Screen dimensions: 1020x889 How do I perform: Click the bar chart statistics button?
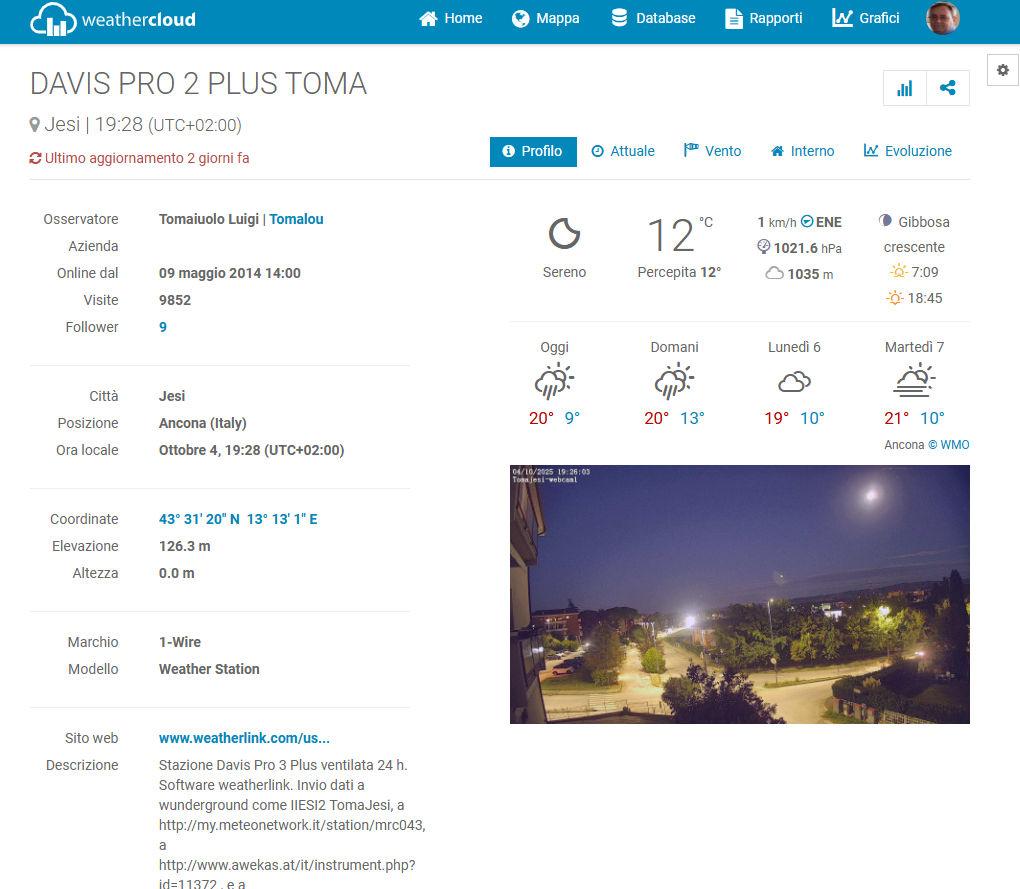click(905, 88)
